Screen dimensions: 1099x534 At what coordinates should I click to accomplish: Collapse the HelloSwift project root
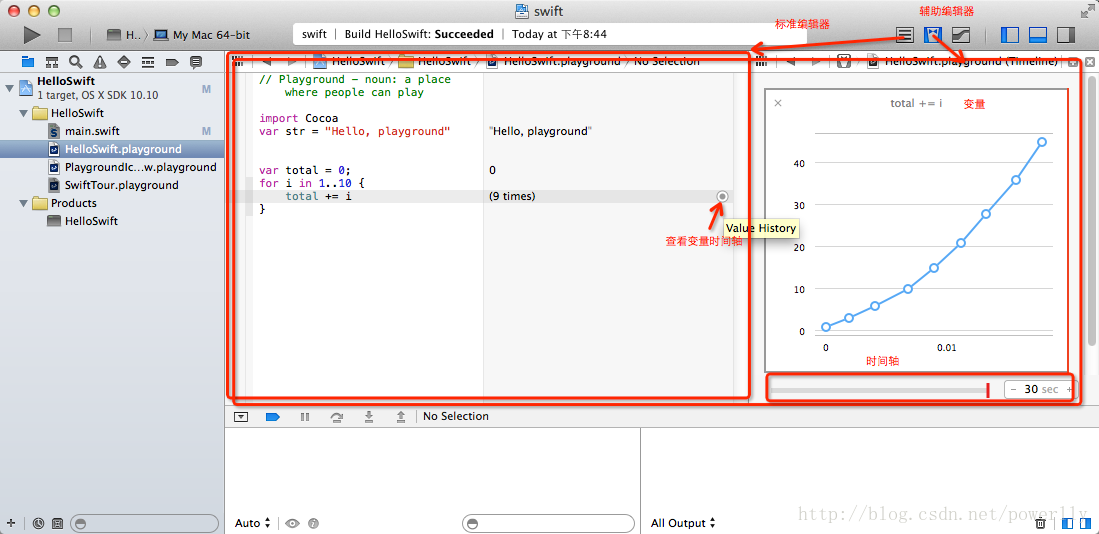pyautogui.click(x=9, y=88)
